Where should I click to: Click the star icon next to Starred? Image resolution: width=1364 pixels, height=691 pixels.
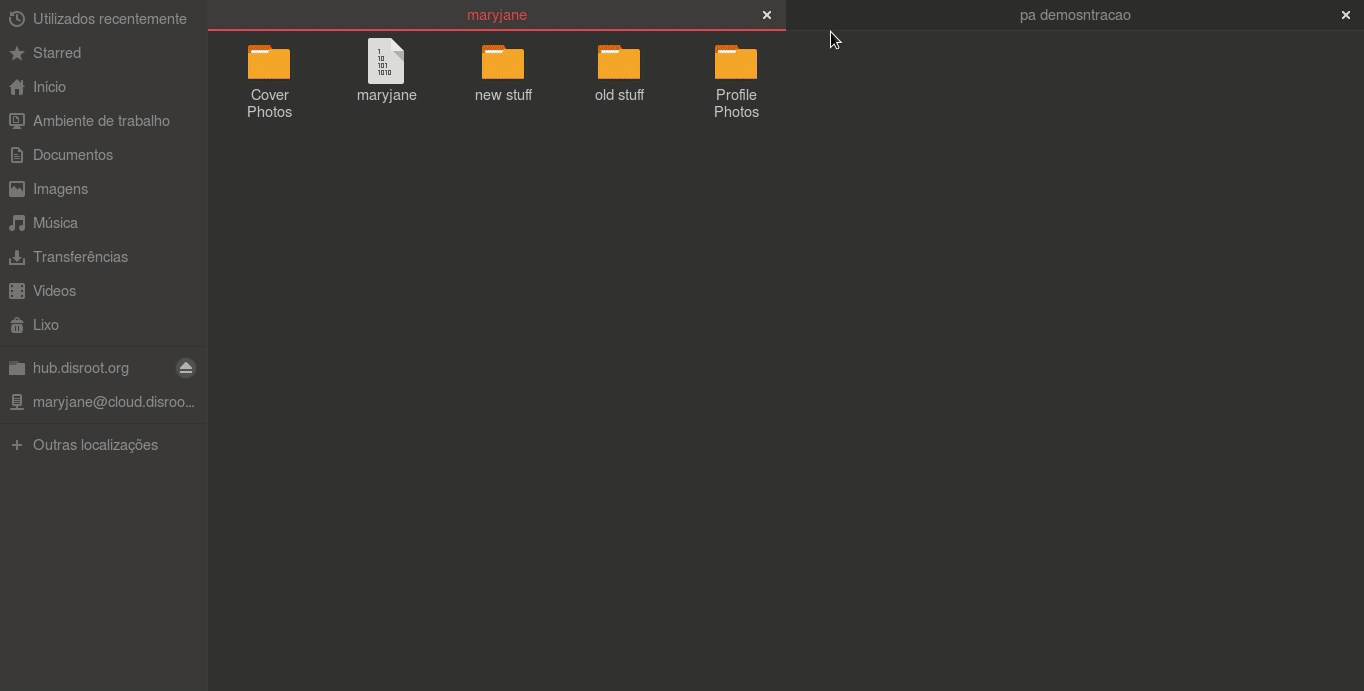pyautogui.click(x=17, y=53)
